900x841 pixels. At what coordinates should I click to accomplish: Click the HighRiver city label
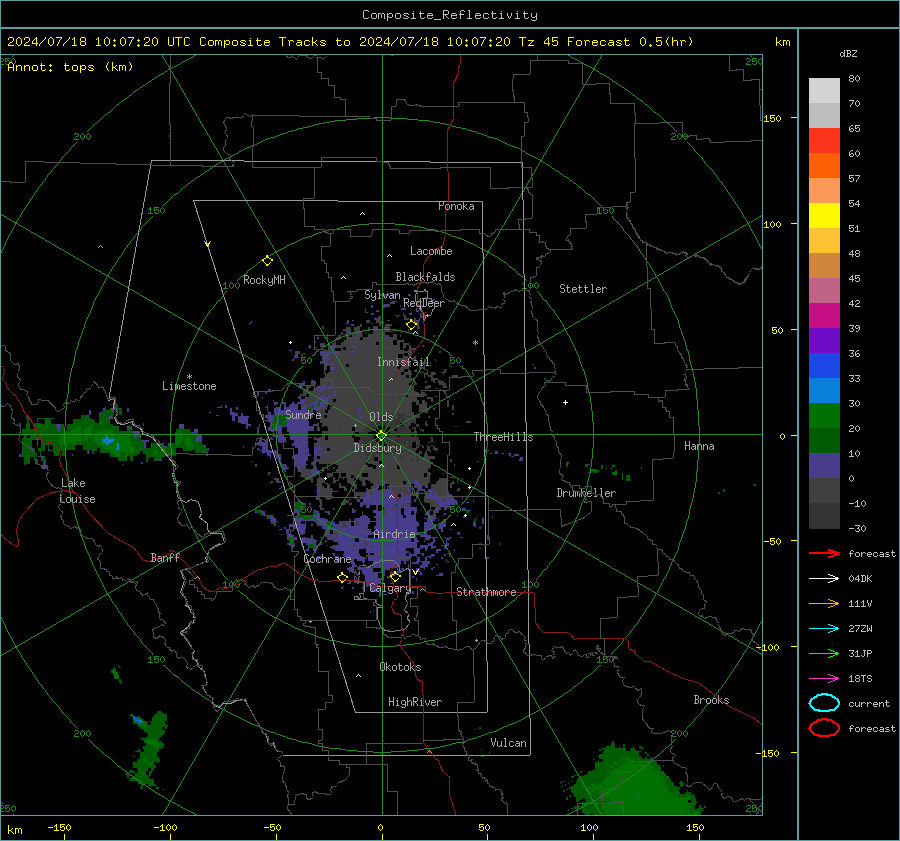point(415,702)
